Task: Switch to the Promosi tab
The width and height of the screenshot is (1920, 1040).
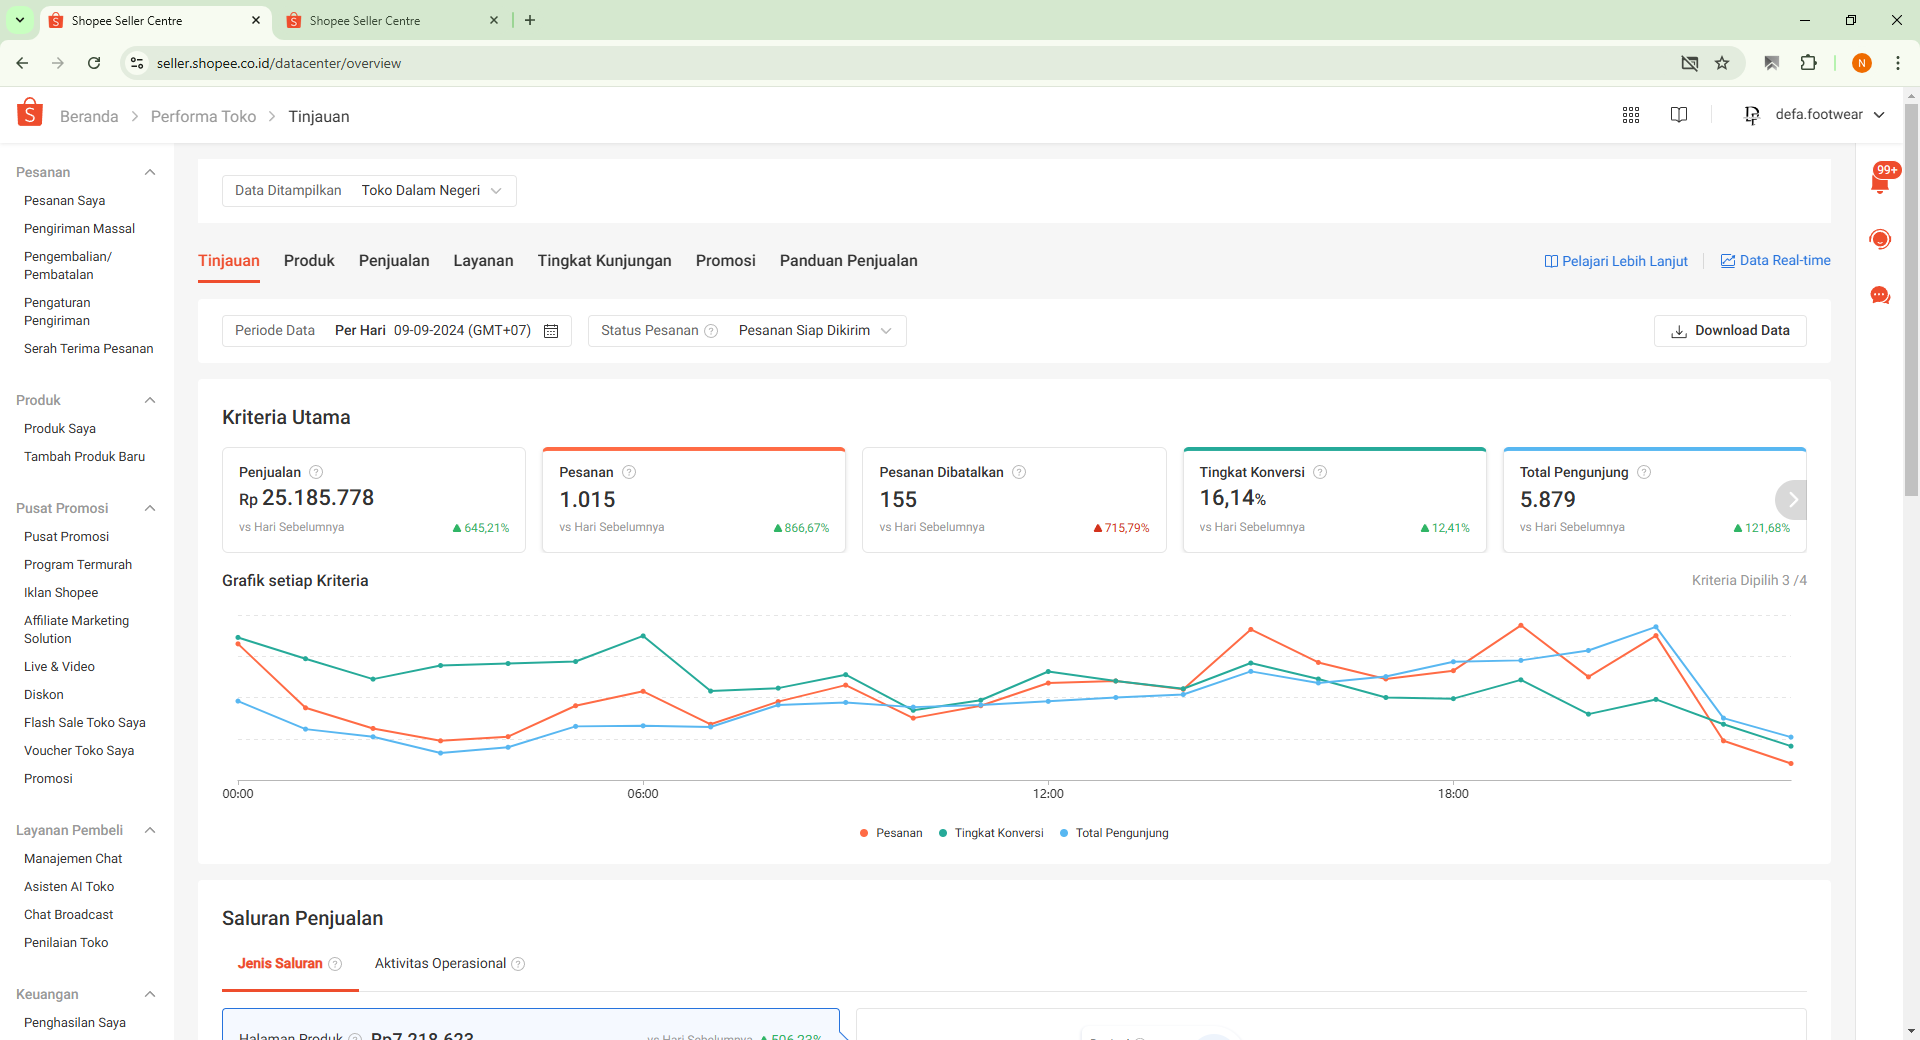Action: [x=725, y=261]
